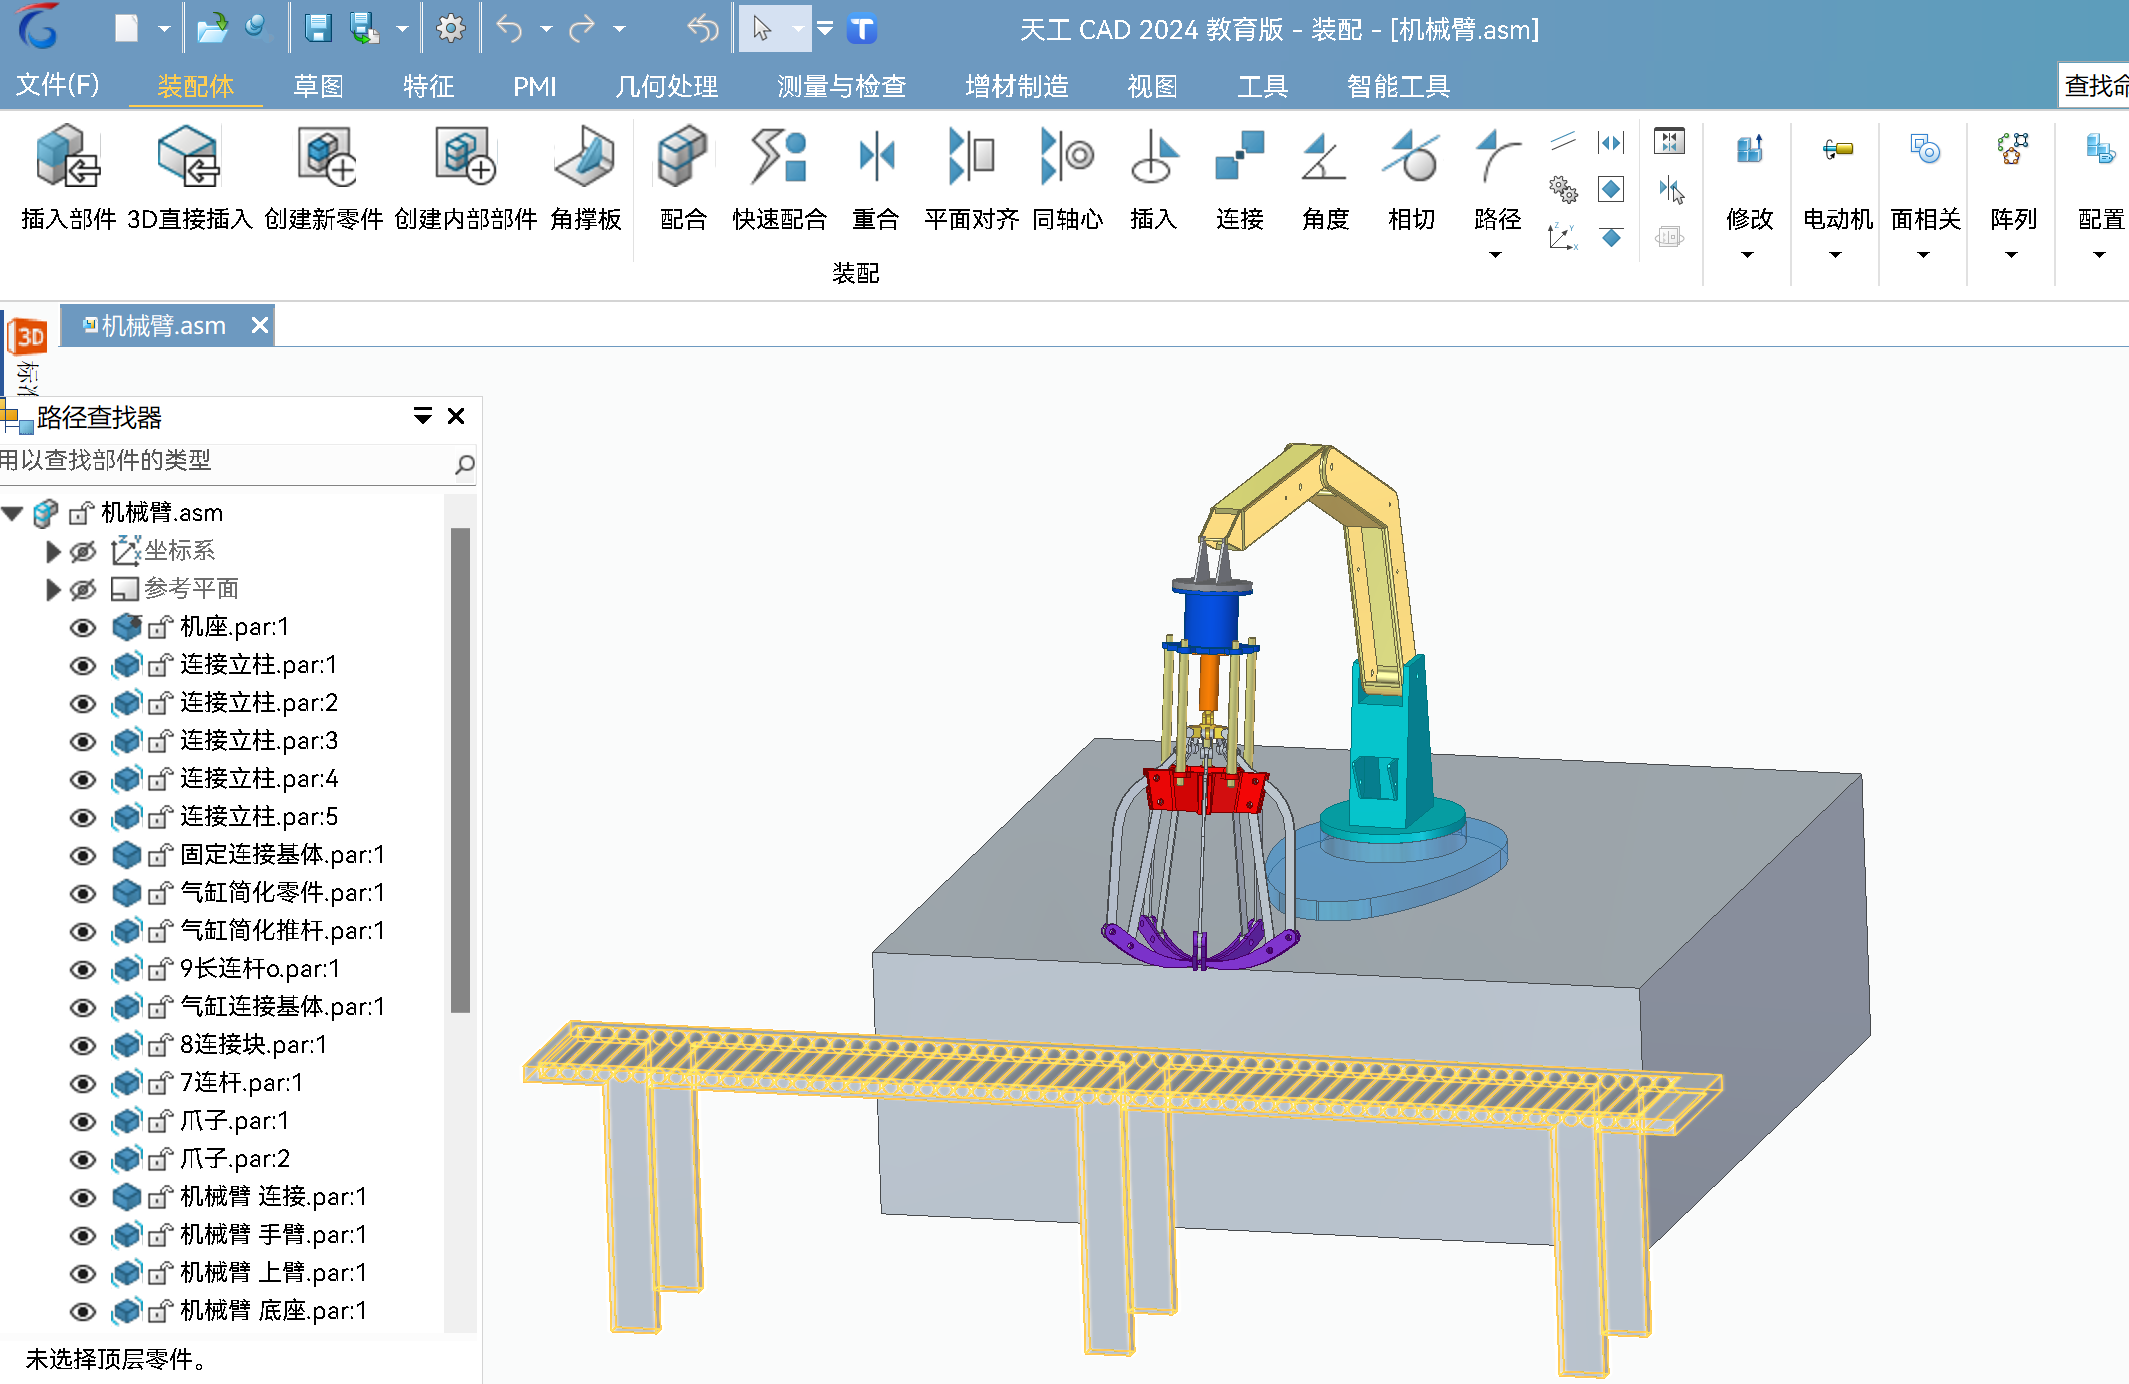Hide 机械臂 底座.par:1 with eye icon
The image size is (2129, 1384).
point(83,1312)
